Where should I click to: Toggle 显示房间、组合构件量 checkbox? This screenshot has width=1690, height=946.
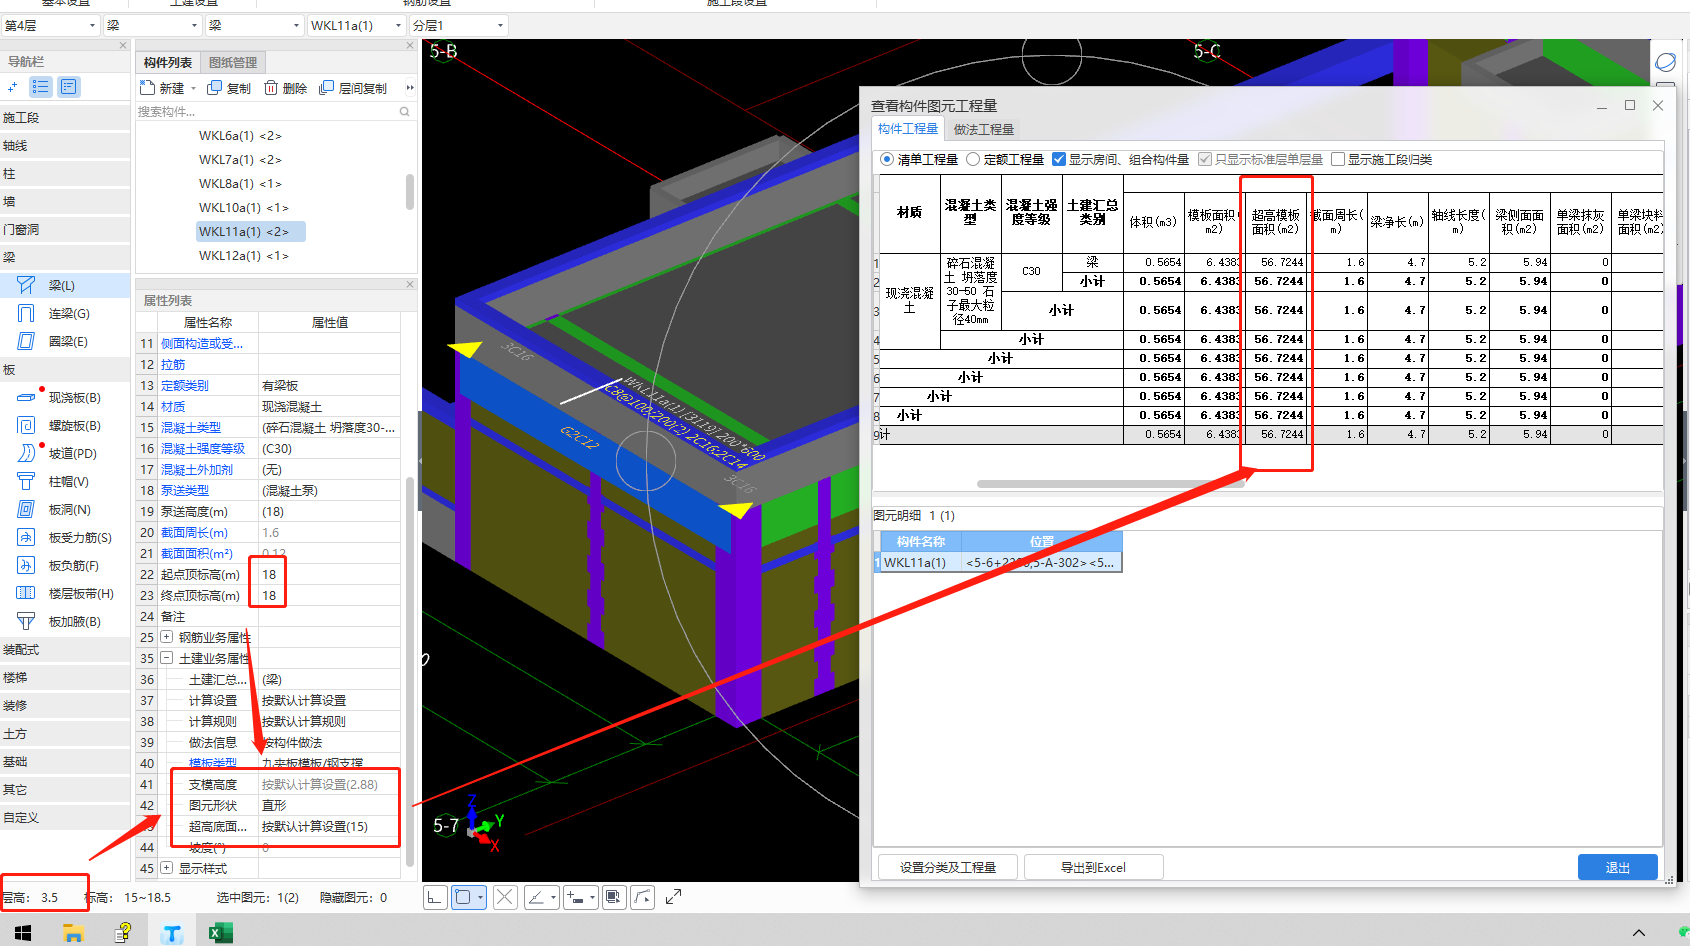click(1059, 159)
